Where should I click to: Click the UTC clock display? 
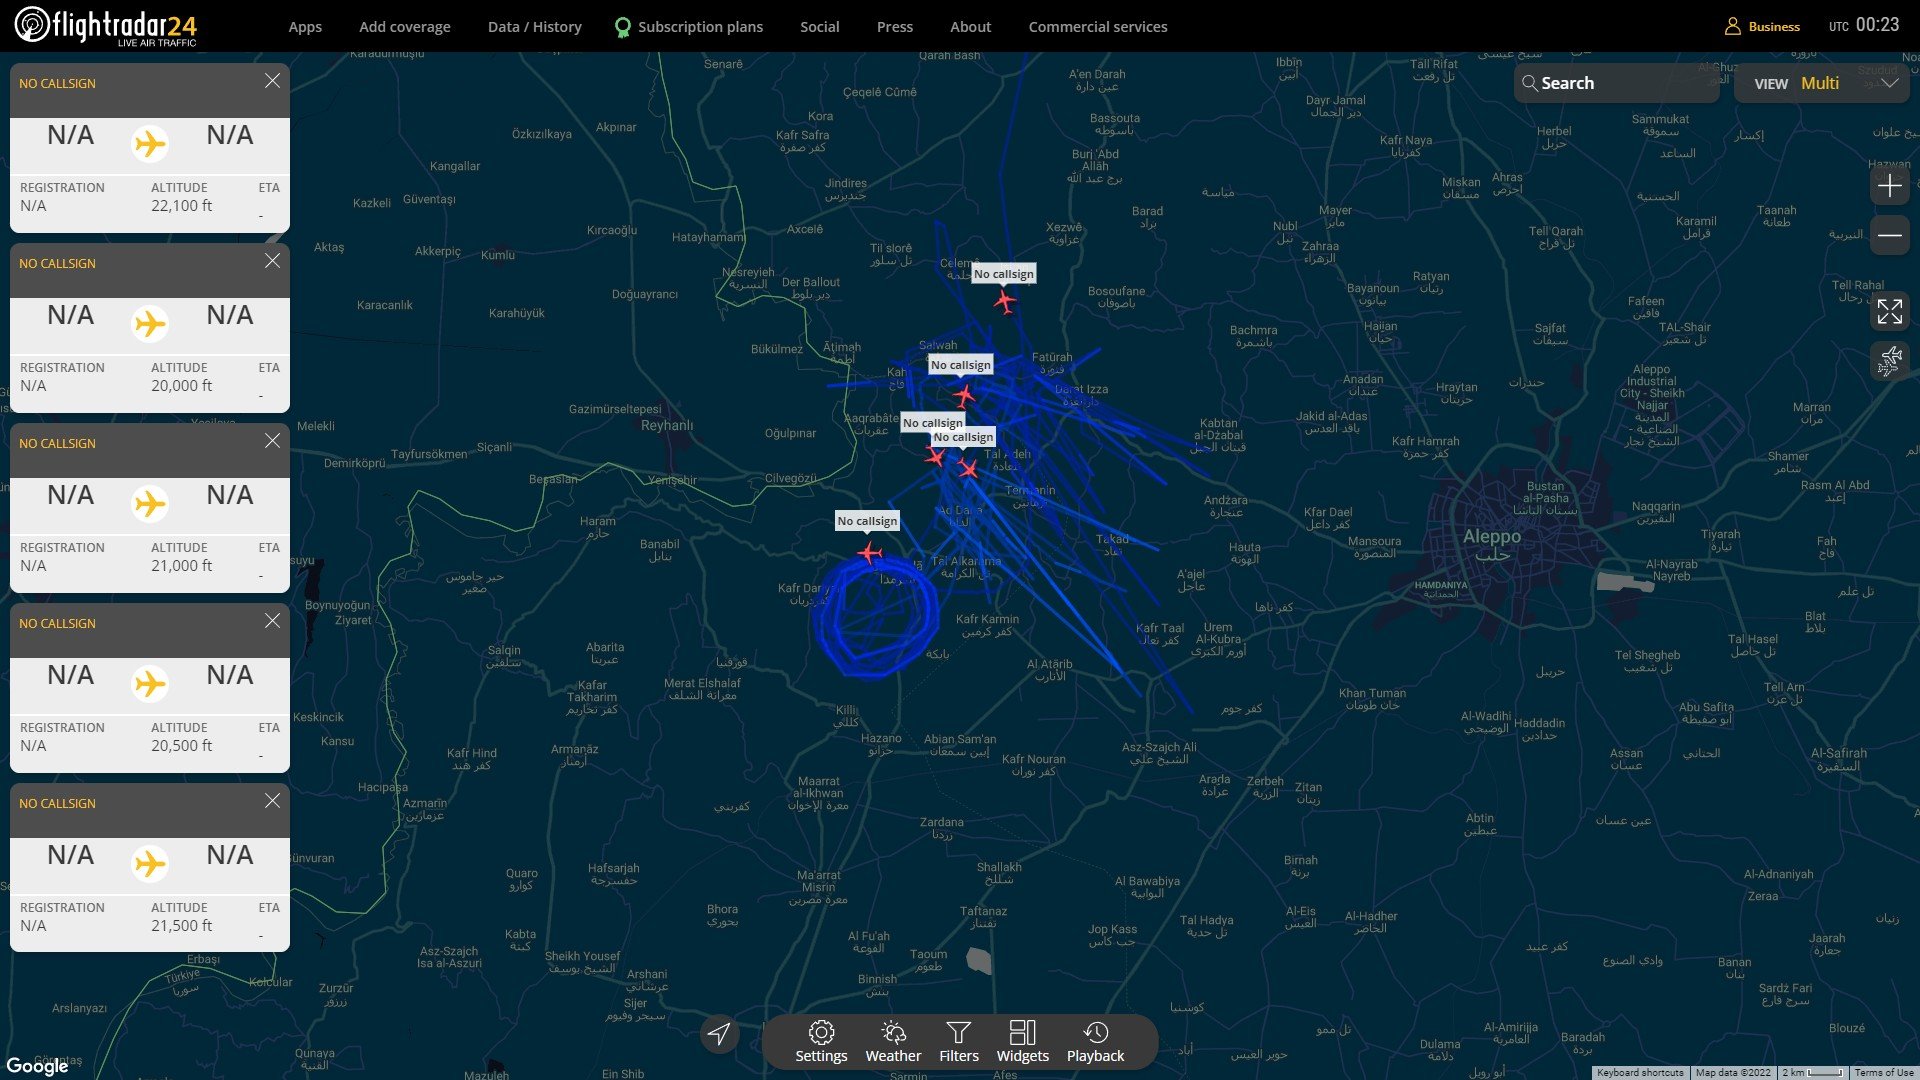pos(1864,26)
